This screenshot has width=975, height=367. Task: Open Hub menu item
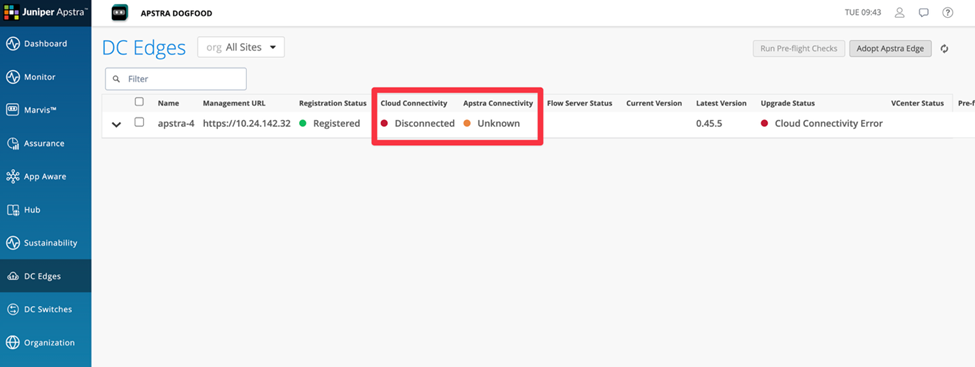tap(45, 210)
